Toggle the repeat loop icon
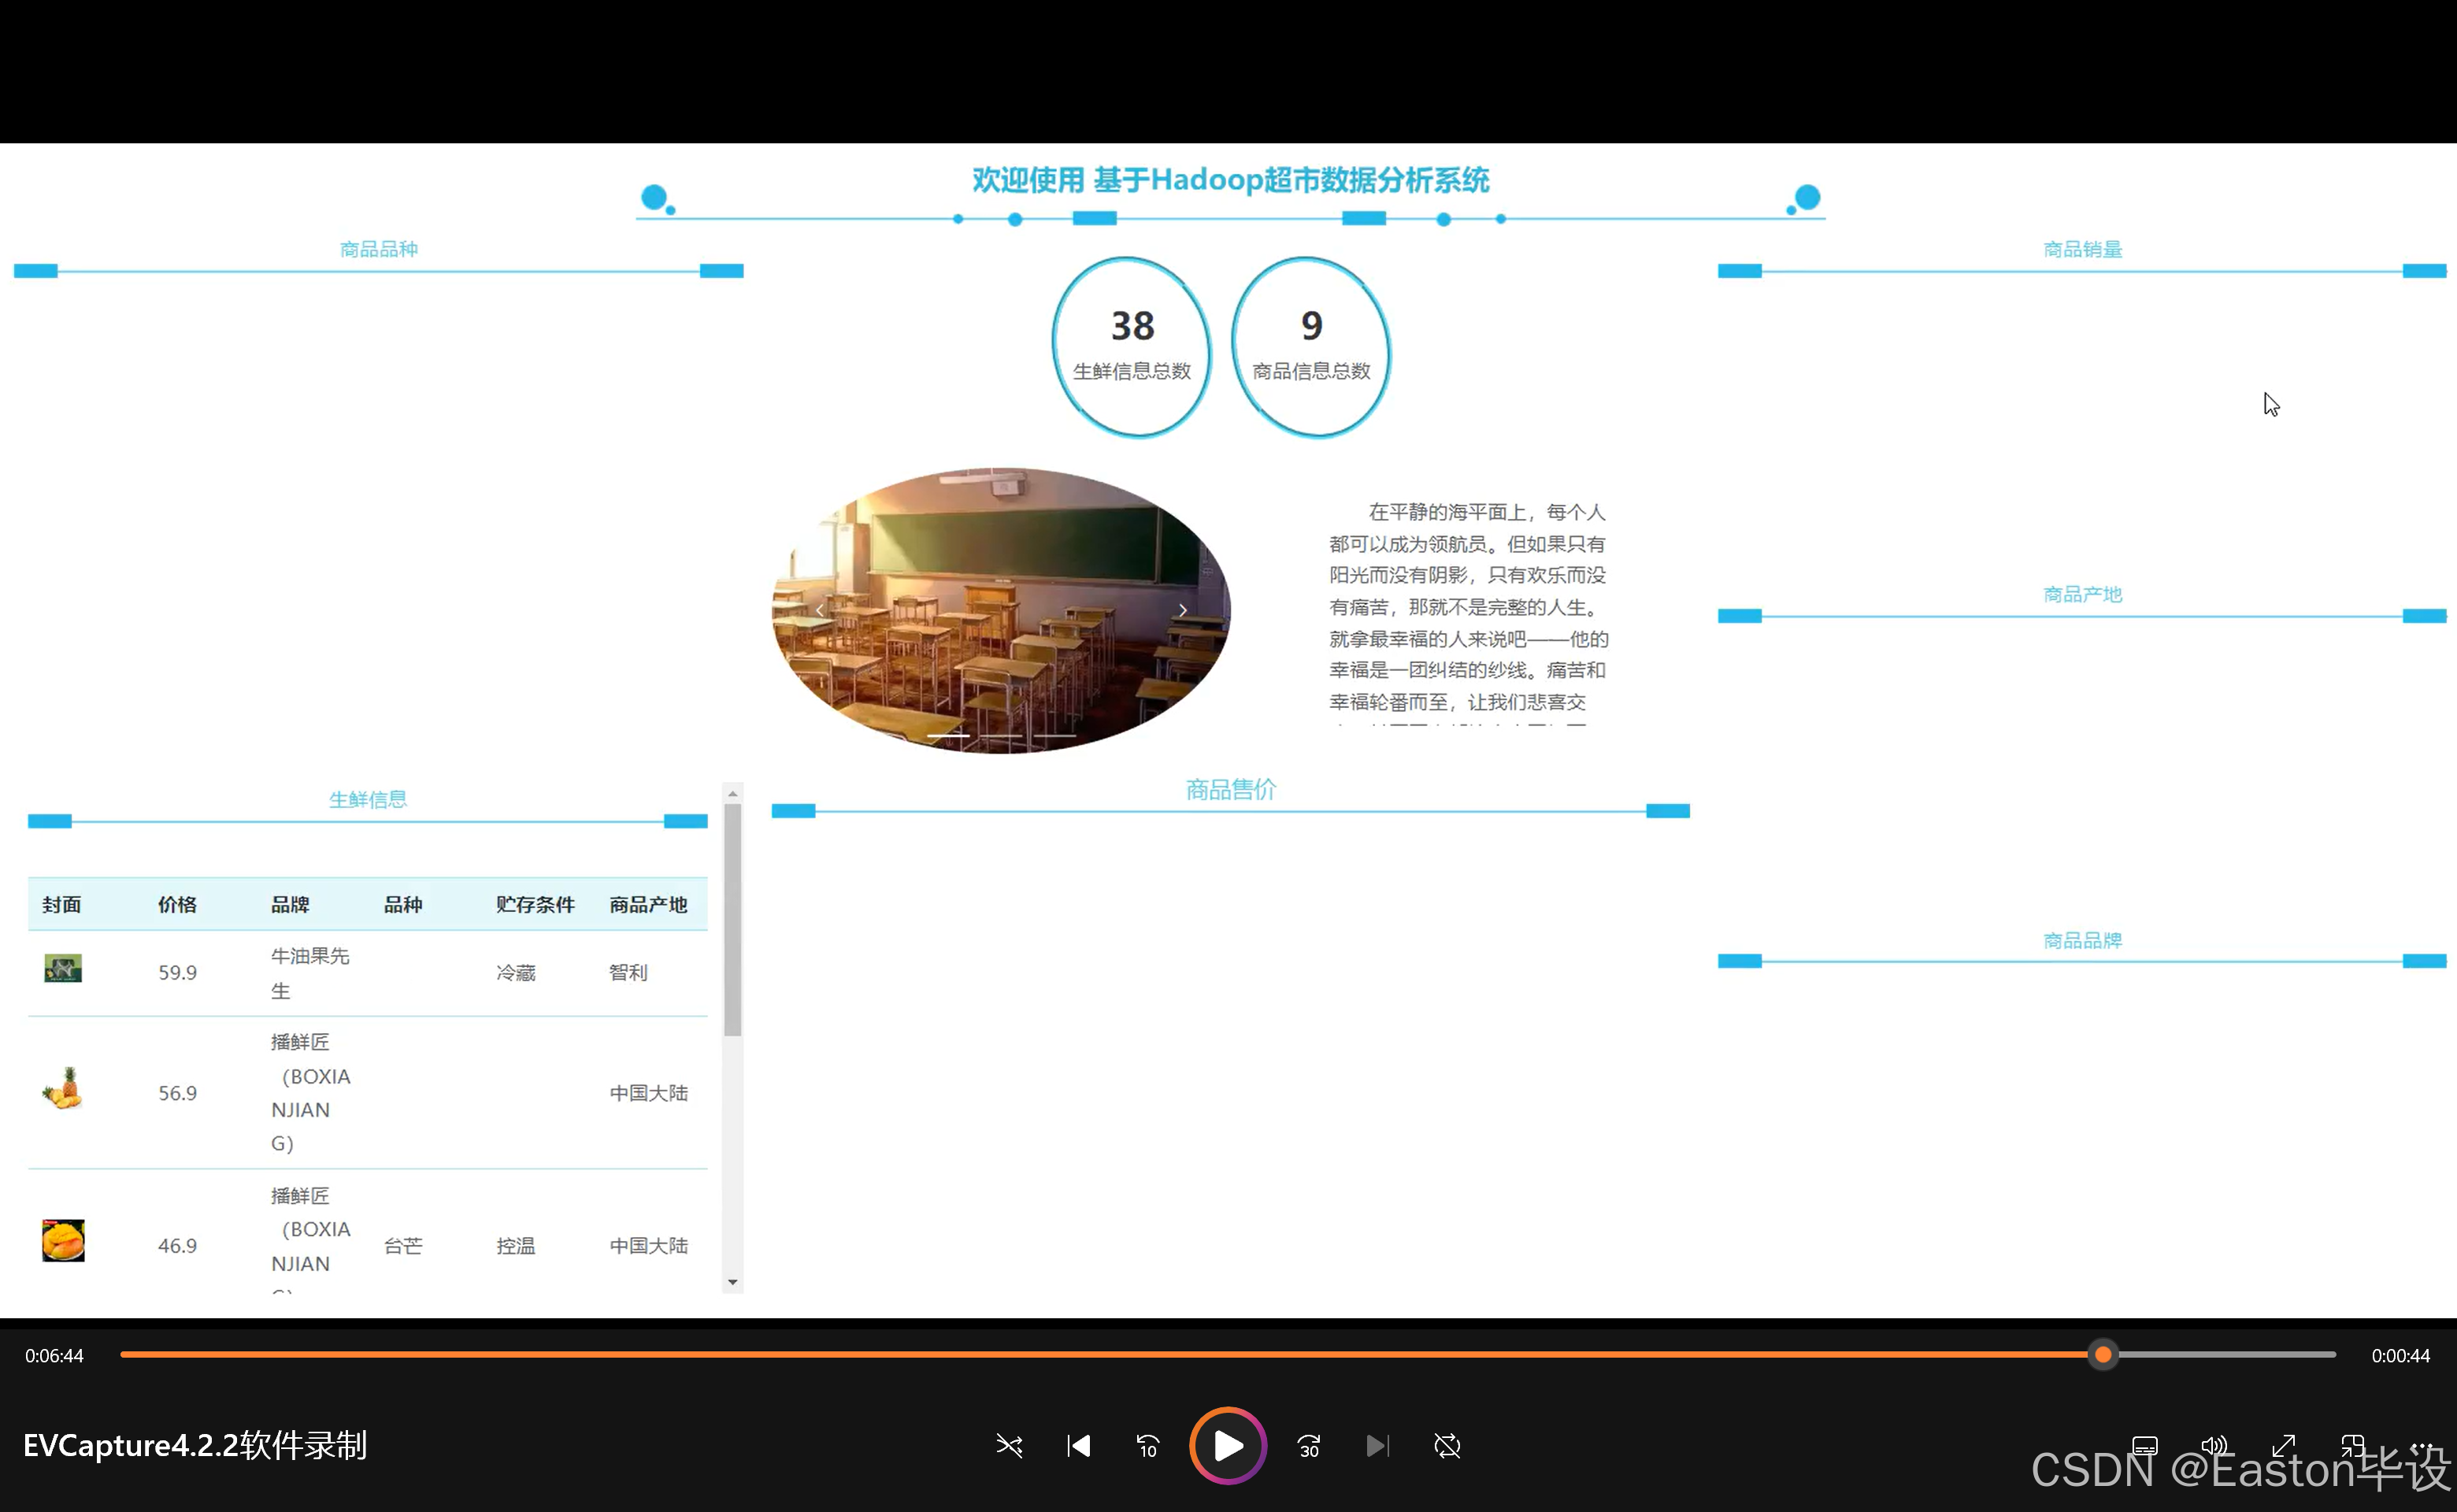Viewport: 2457px width, 1512px height. [x=1447, y=1446]
